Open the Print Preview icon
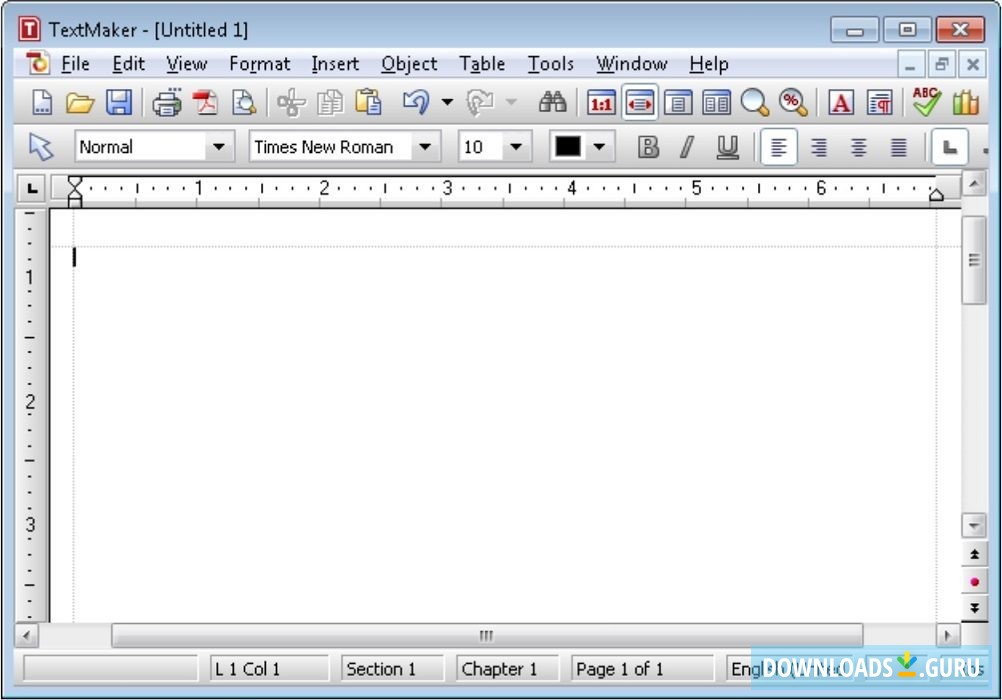 click(243, 102)
